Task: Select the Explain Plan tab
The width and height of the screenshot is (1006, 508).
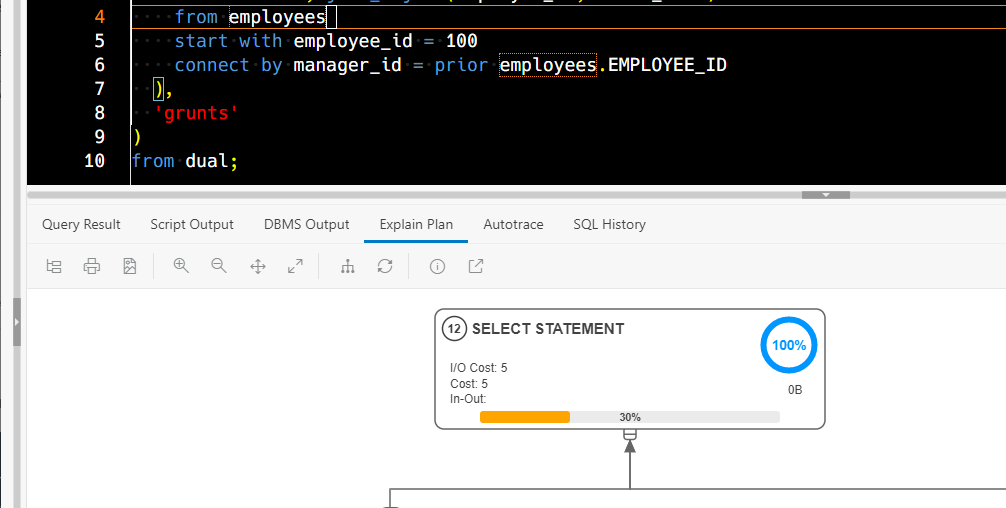Action: (416, 224)
